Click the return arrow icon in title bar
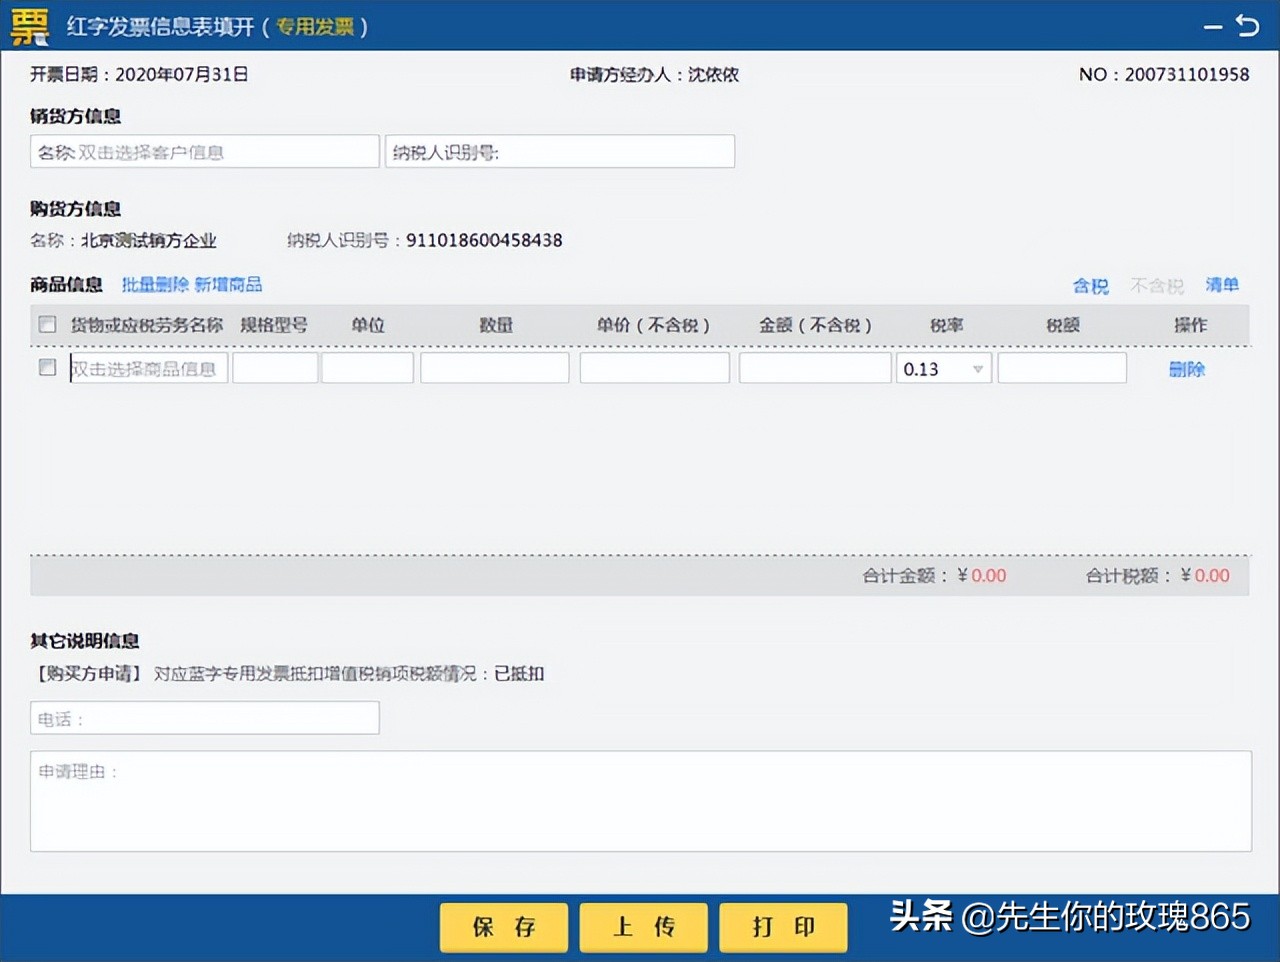This screenshot has height=962, width=1280. (x=1248, y=26)
